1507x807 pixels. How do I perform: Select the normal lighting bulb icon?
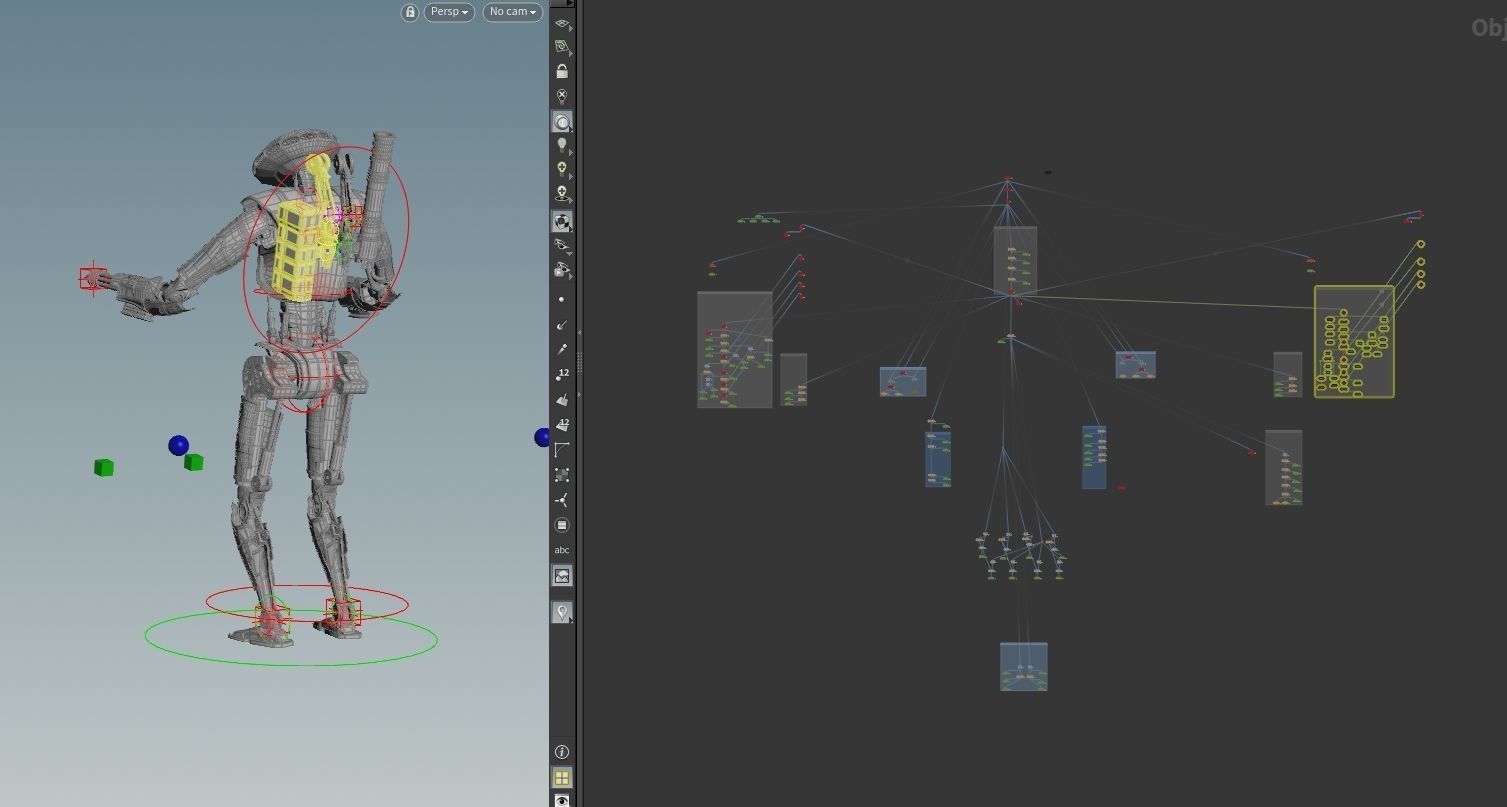click(562, 146)
